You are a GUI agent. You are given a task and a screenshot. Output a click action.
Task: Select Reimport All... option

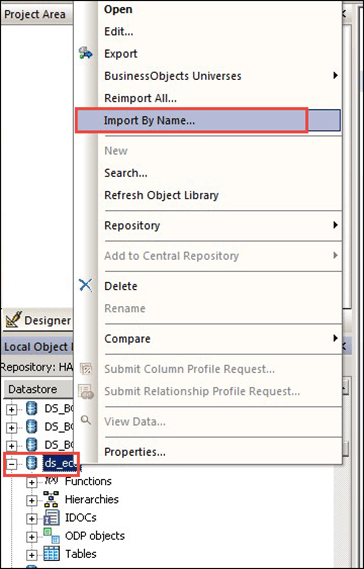[x=140, y=98]
